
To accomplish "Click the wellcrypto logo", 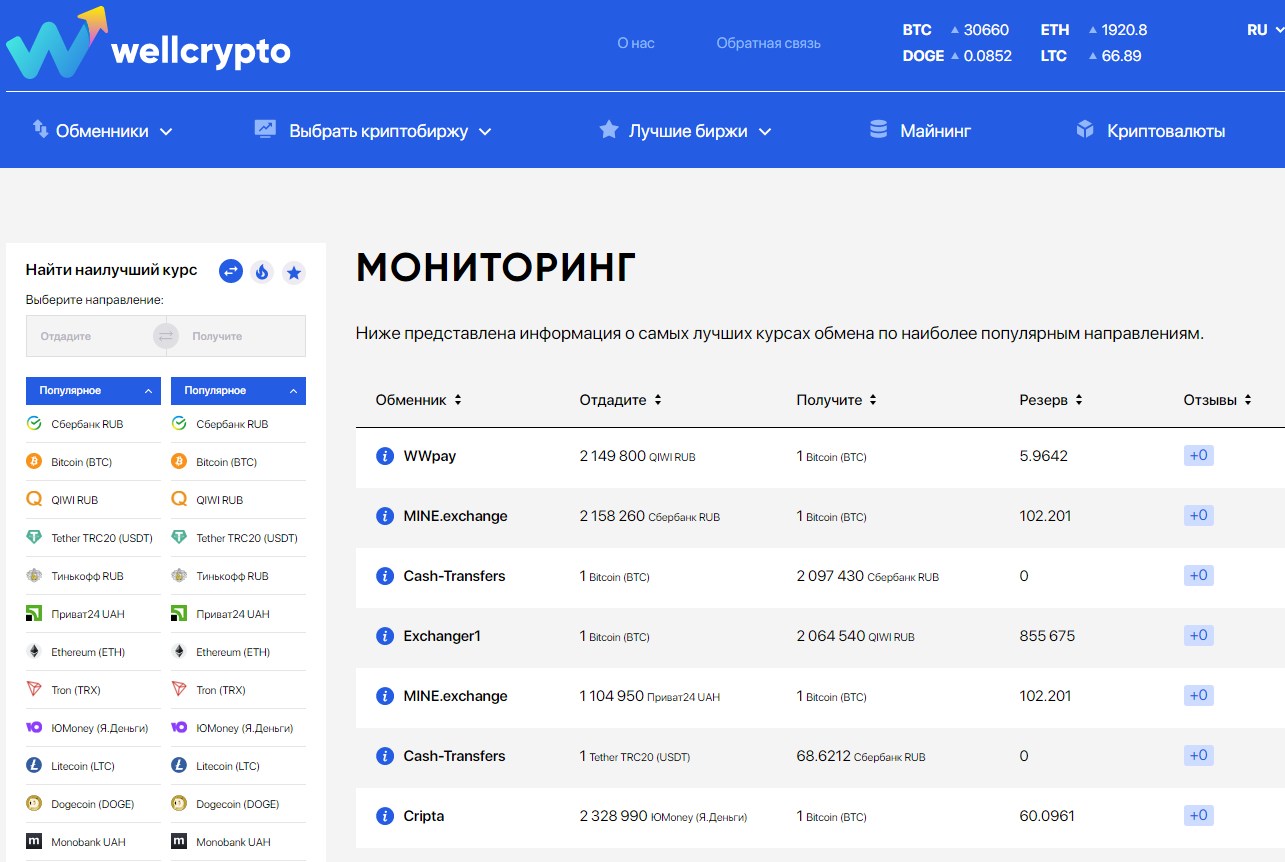I will (x=148, y=45).
